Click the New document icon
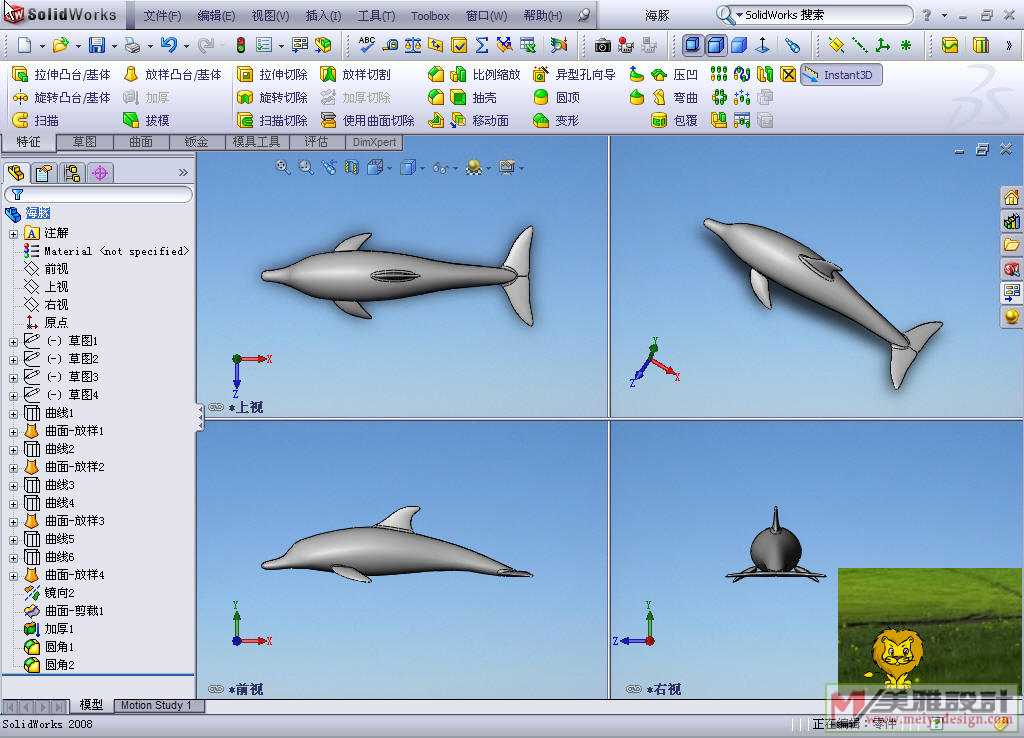The height and width of the screenshot is (738, 1024). coord(24,45)
